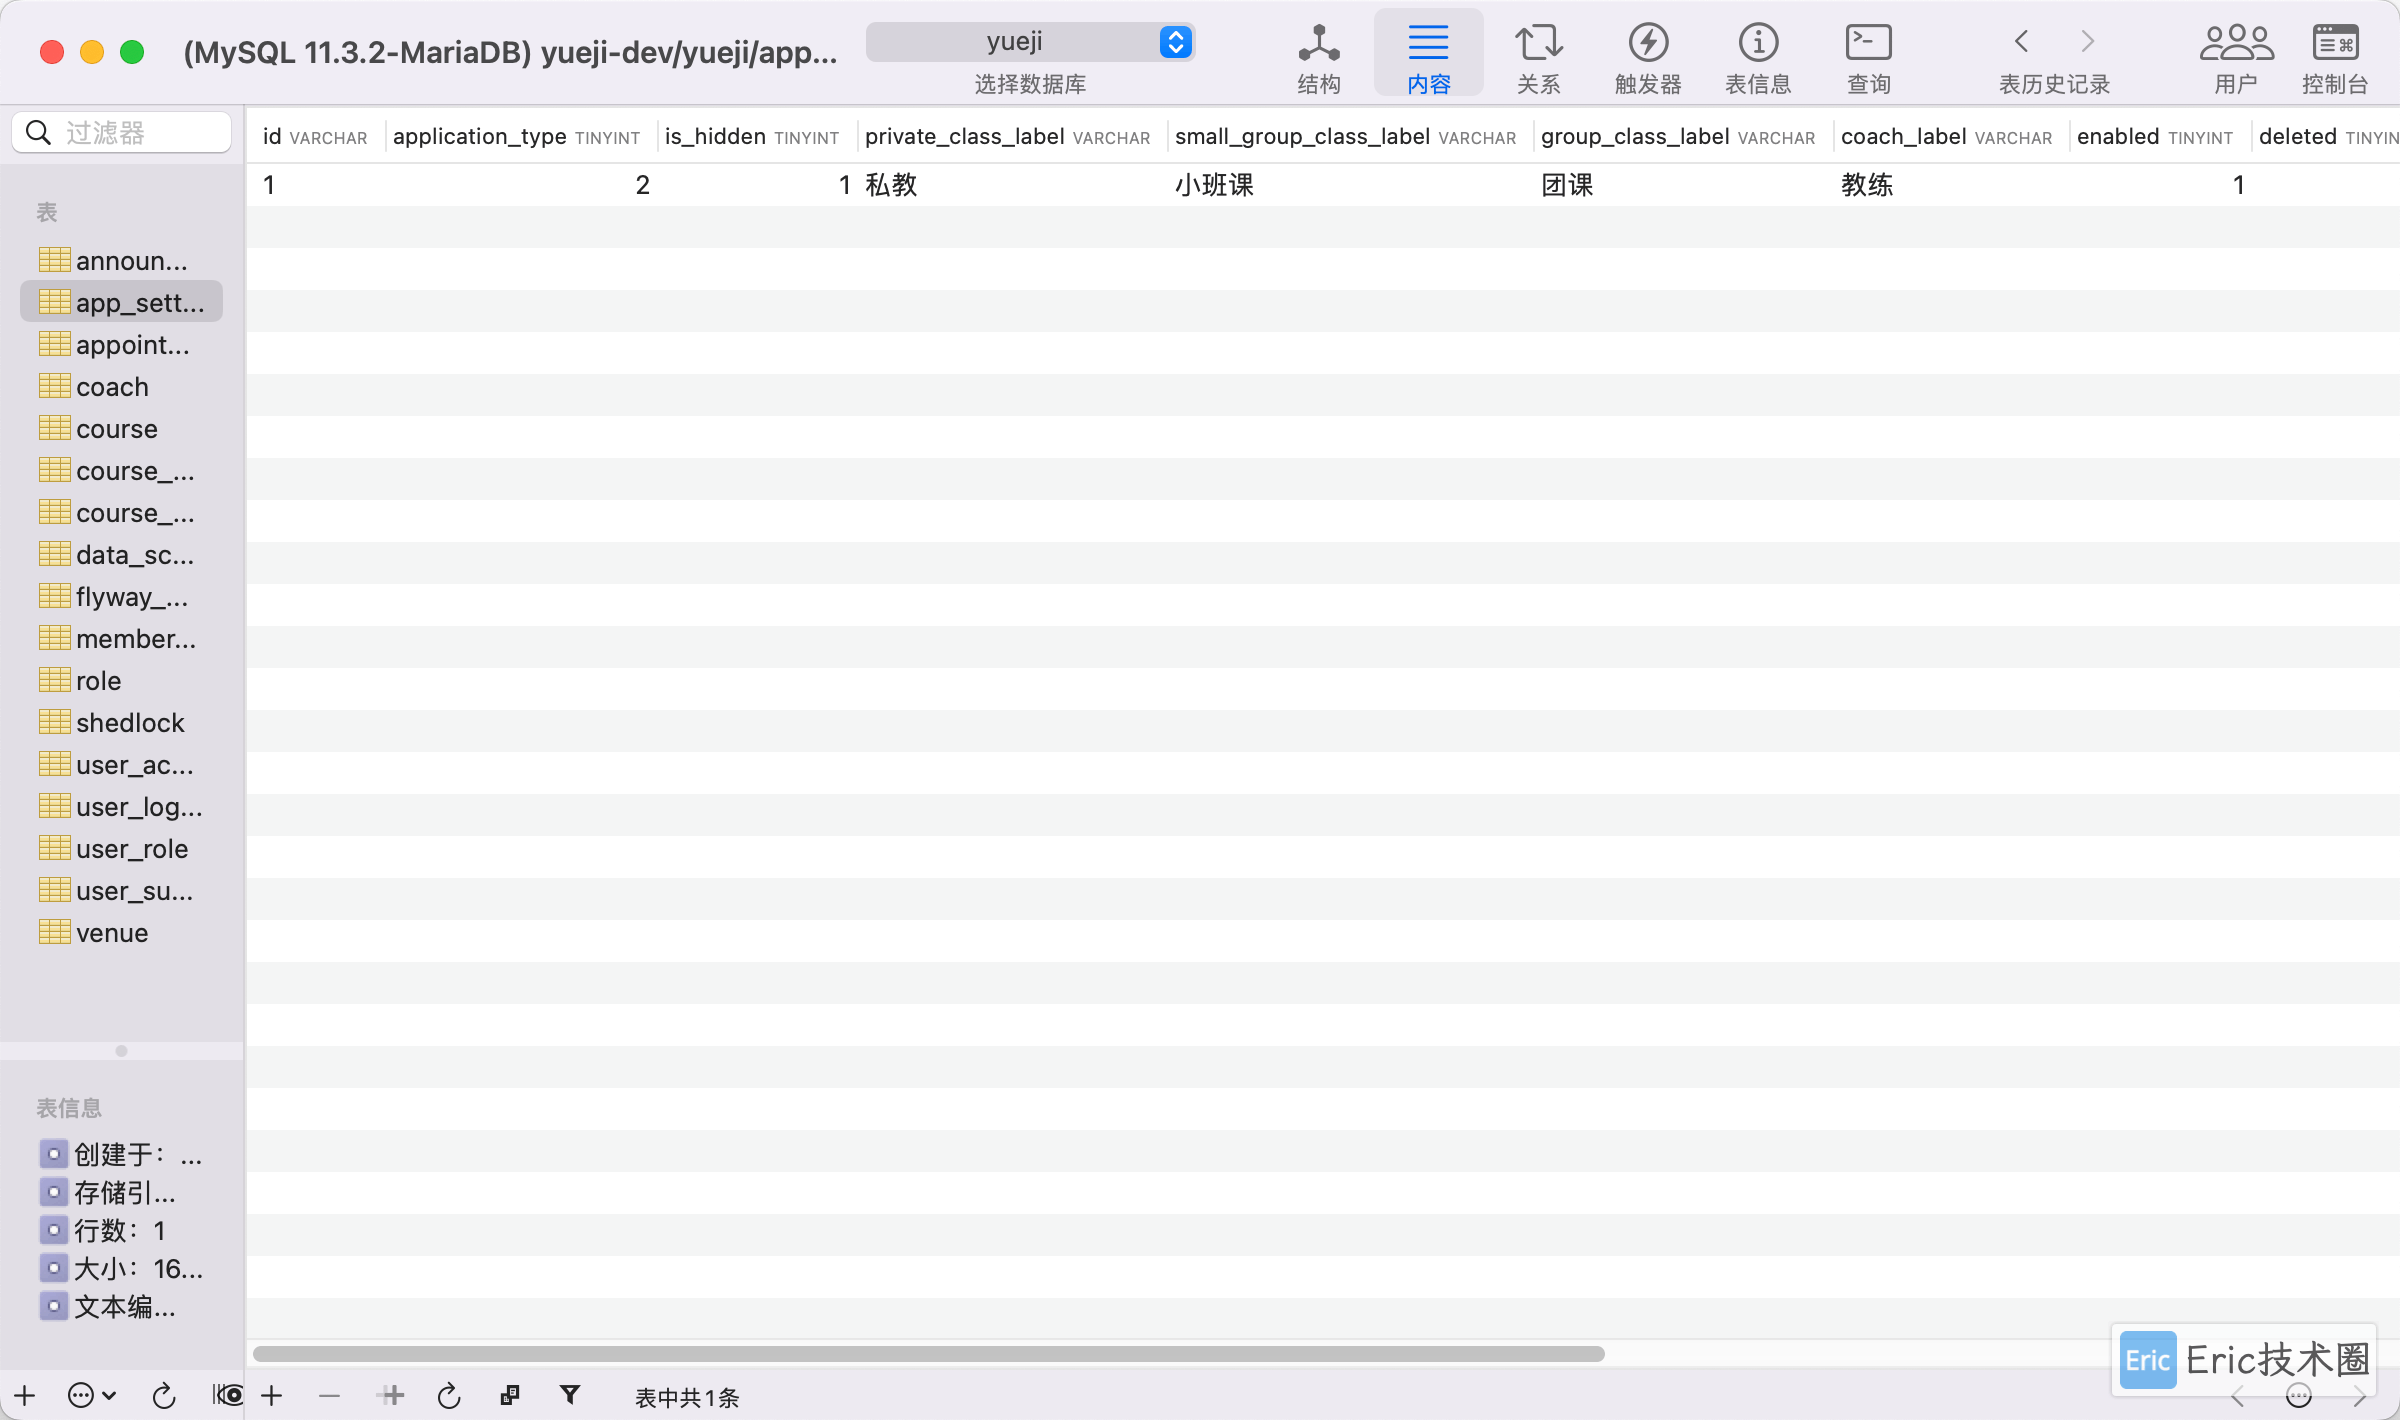Viewport: 2400px width, 1420px height.
Task: Select the role table
Action: coord(122,680)
